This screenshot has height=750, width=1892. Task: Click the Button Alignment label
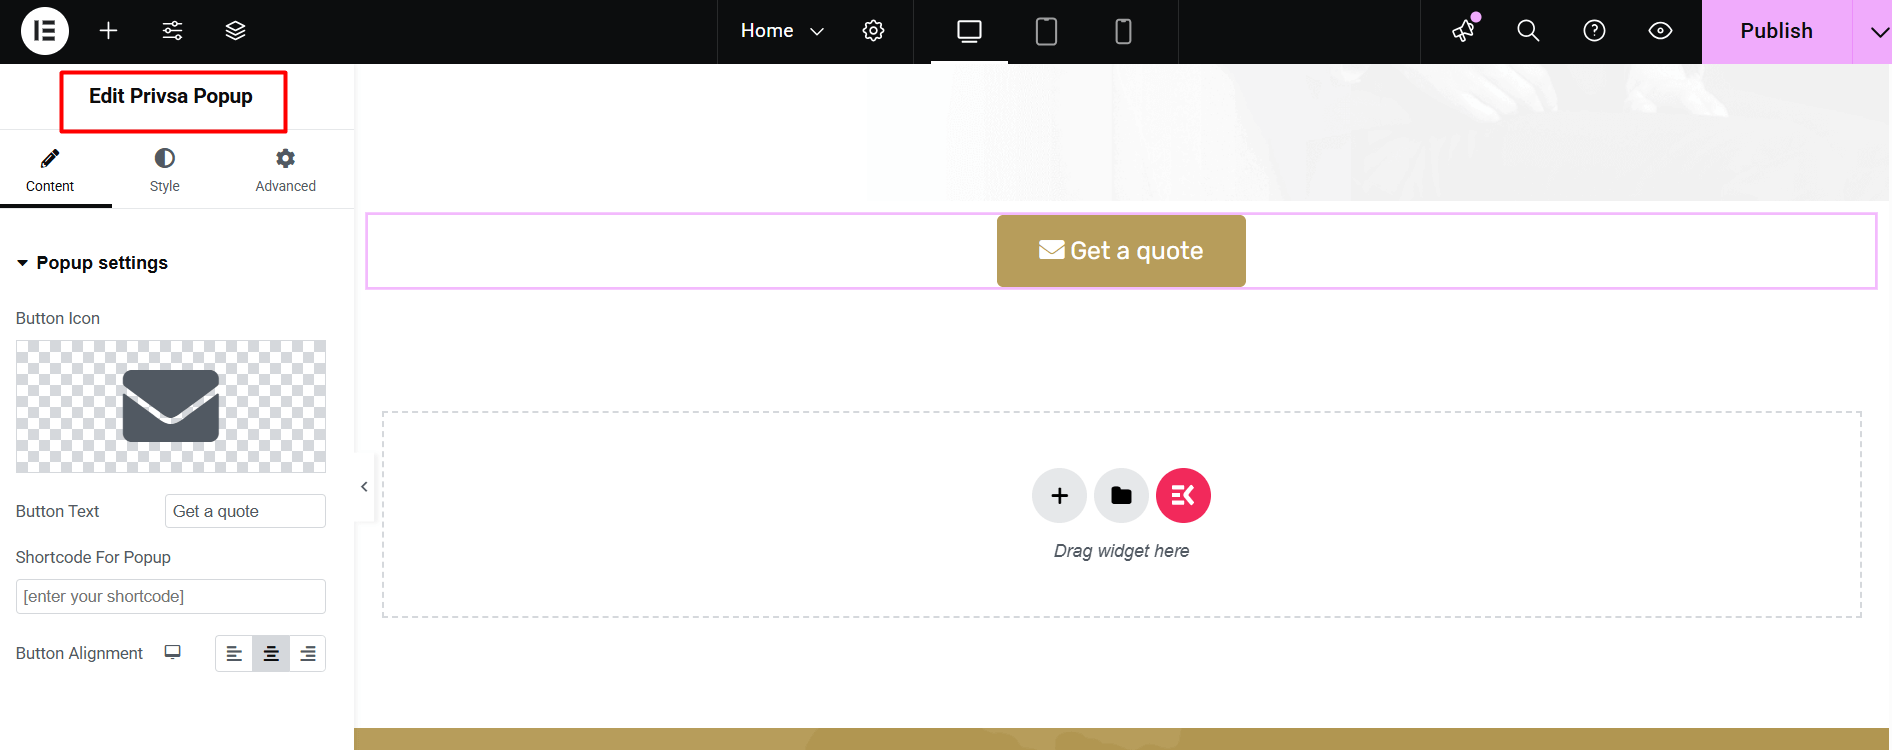pos(79,653)
